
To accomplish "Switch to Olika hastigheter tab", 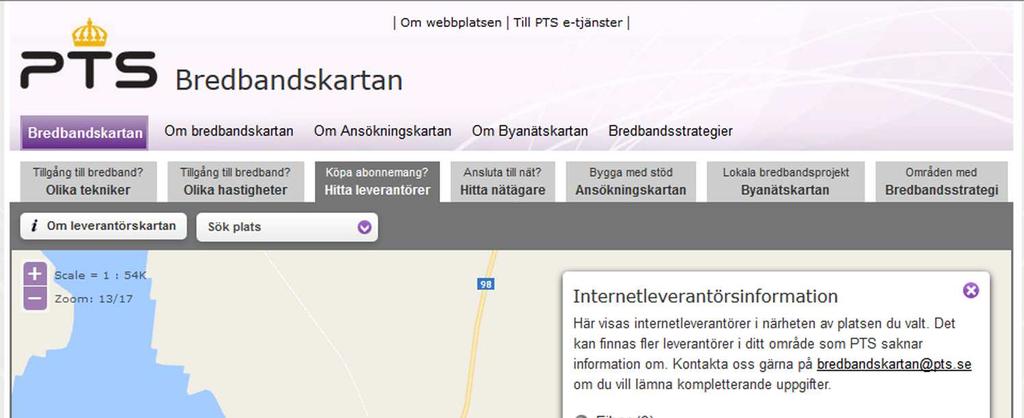I will point(235,182).
